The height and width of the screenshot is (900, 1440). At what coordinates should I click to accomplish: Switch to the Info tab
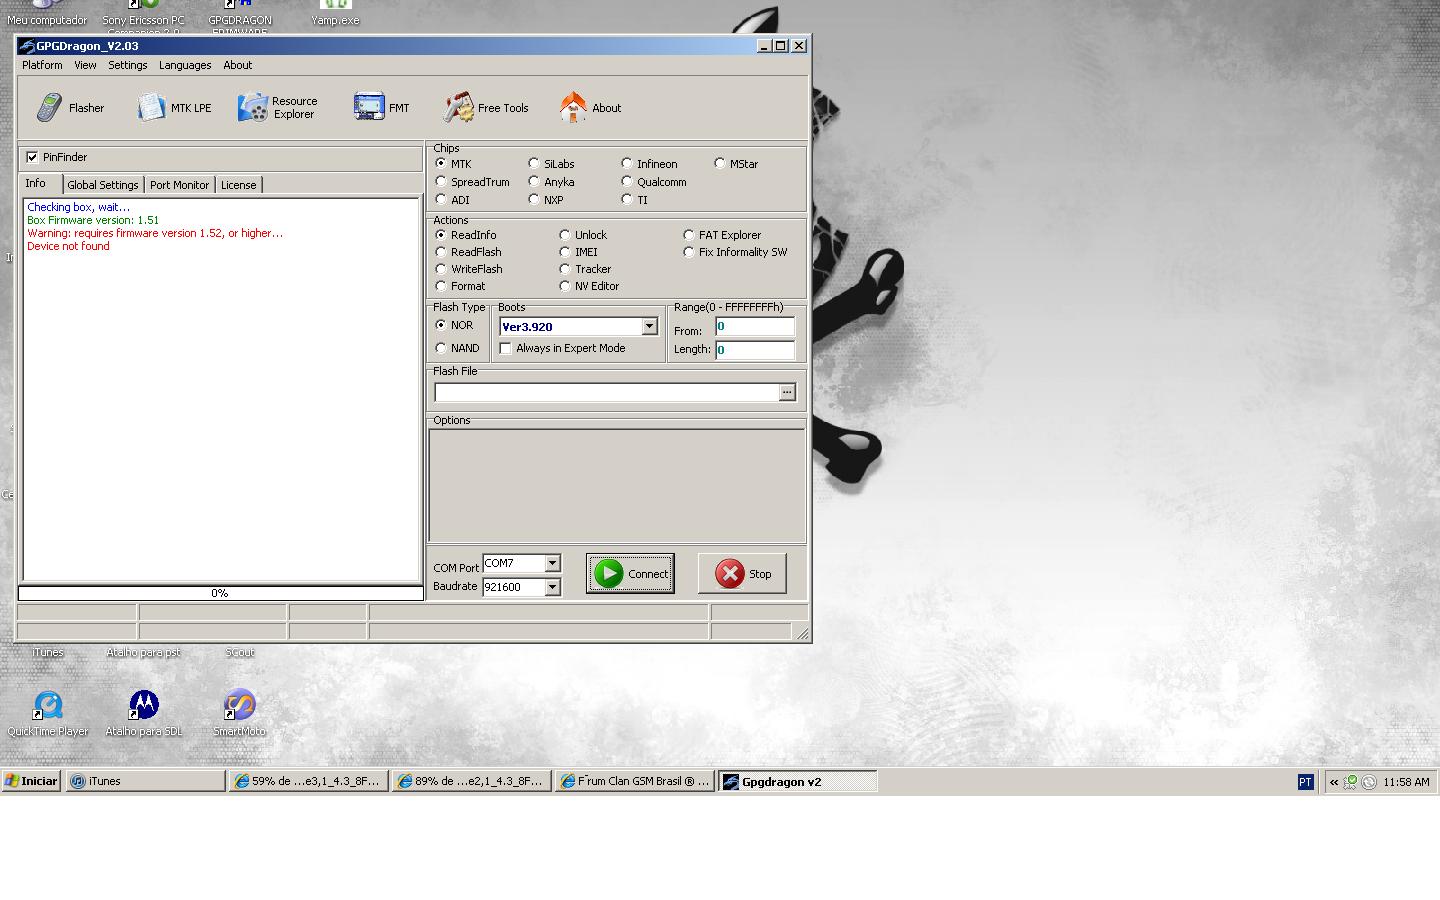[x=37, y=184]
